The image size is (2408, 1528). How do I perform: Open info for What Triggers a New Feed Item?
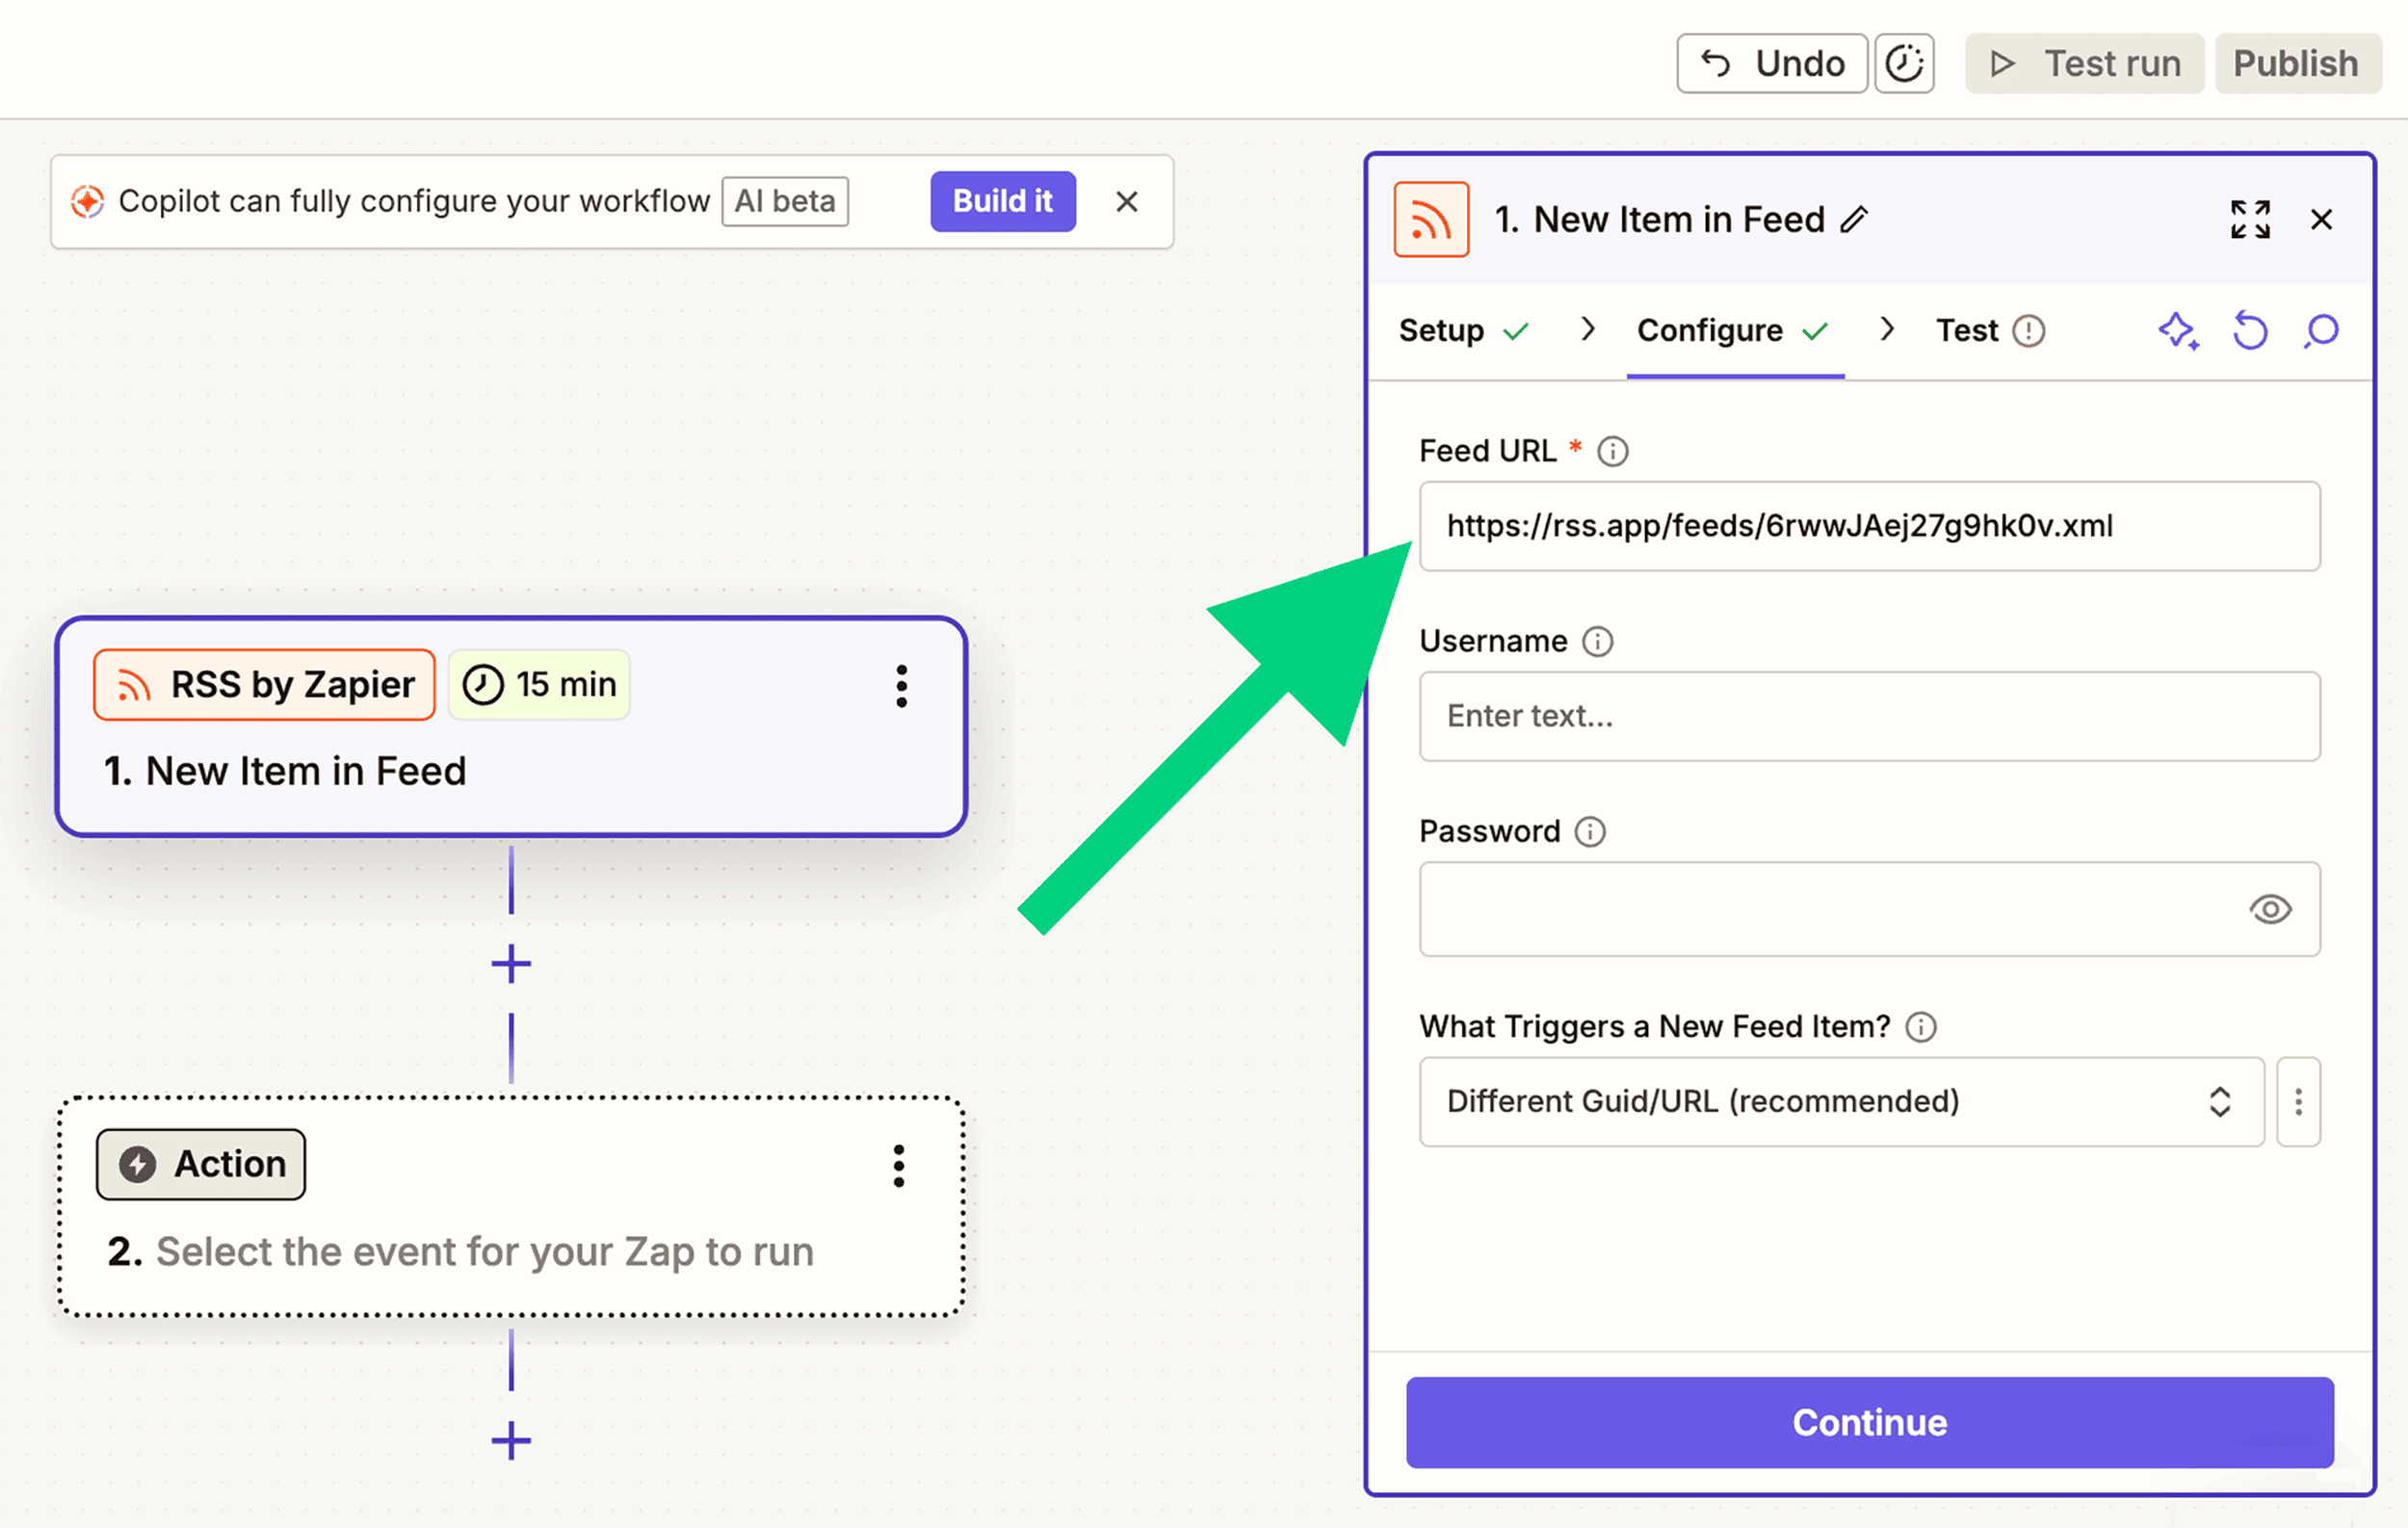[x=1921, y=1026]
